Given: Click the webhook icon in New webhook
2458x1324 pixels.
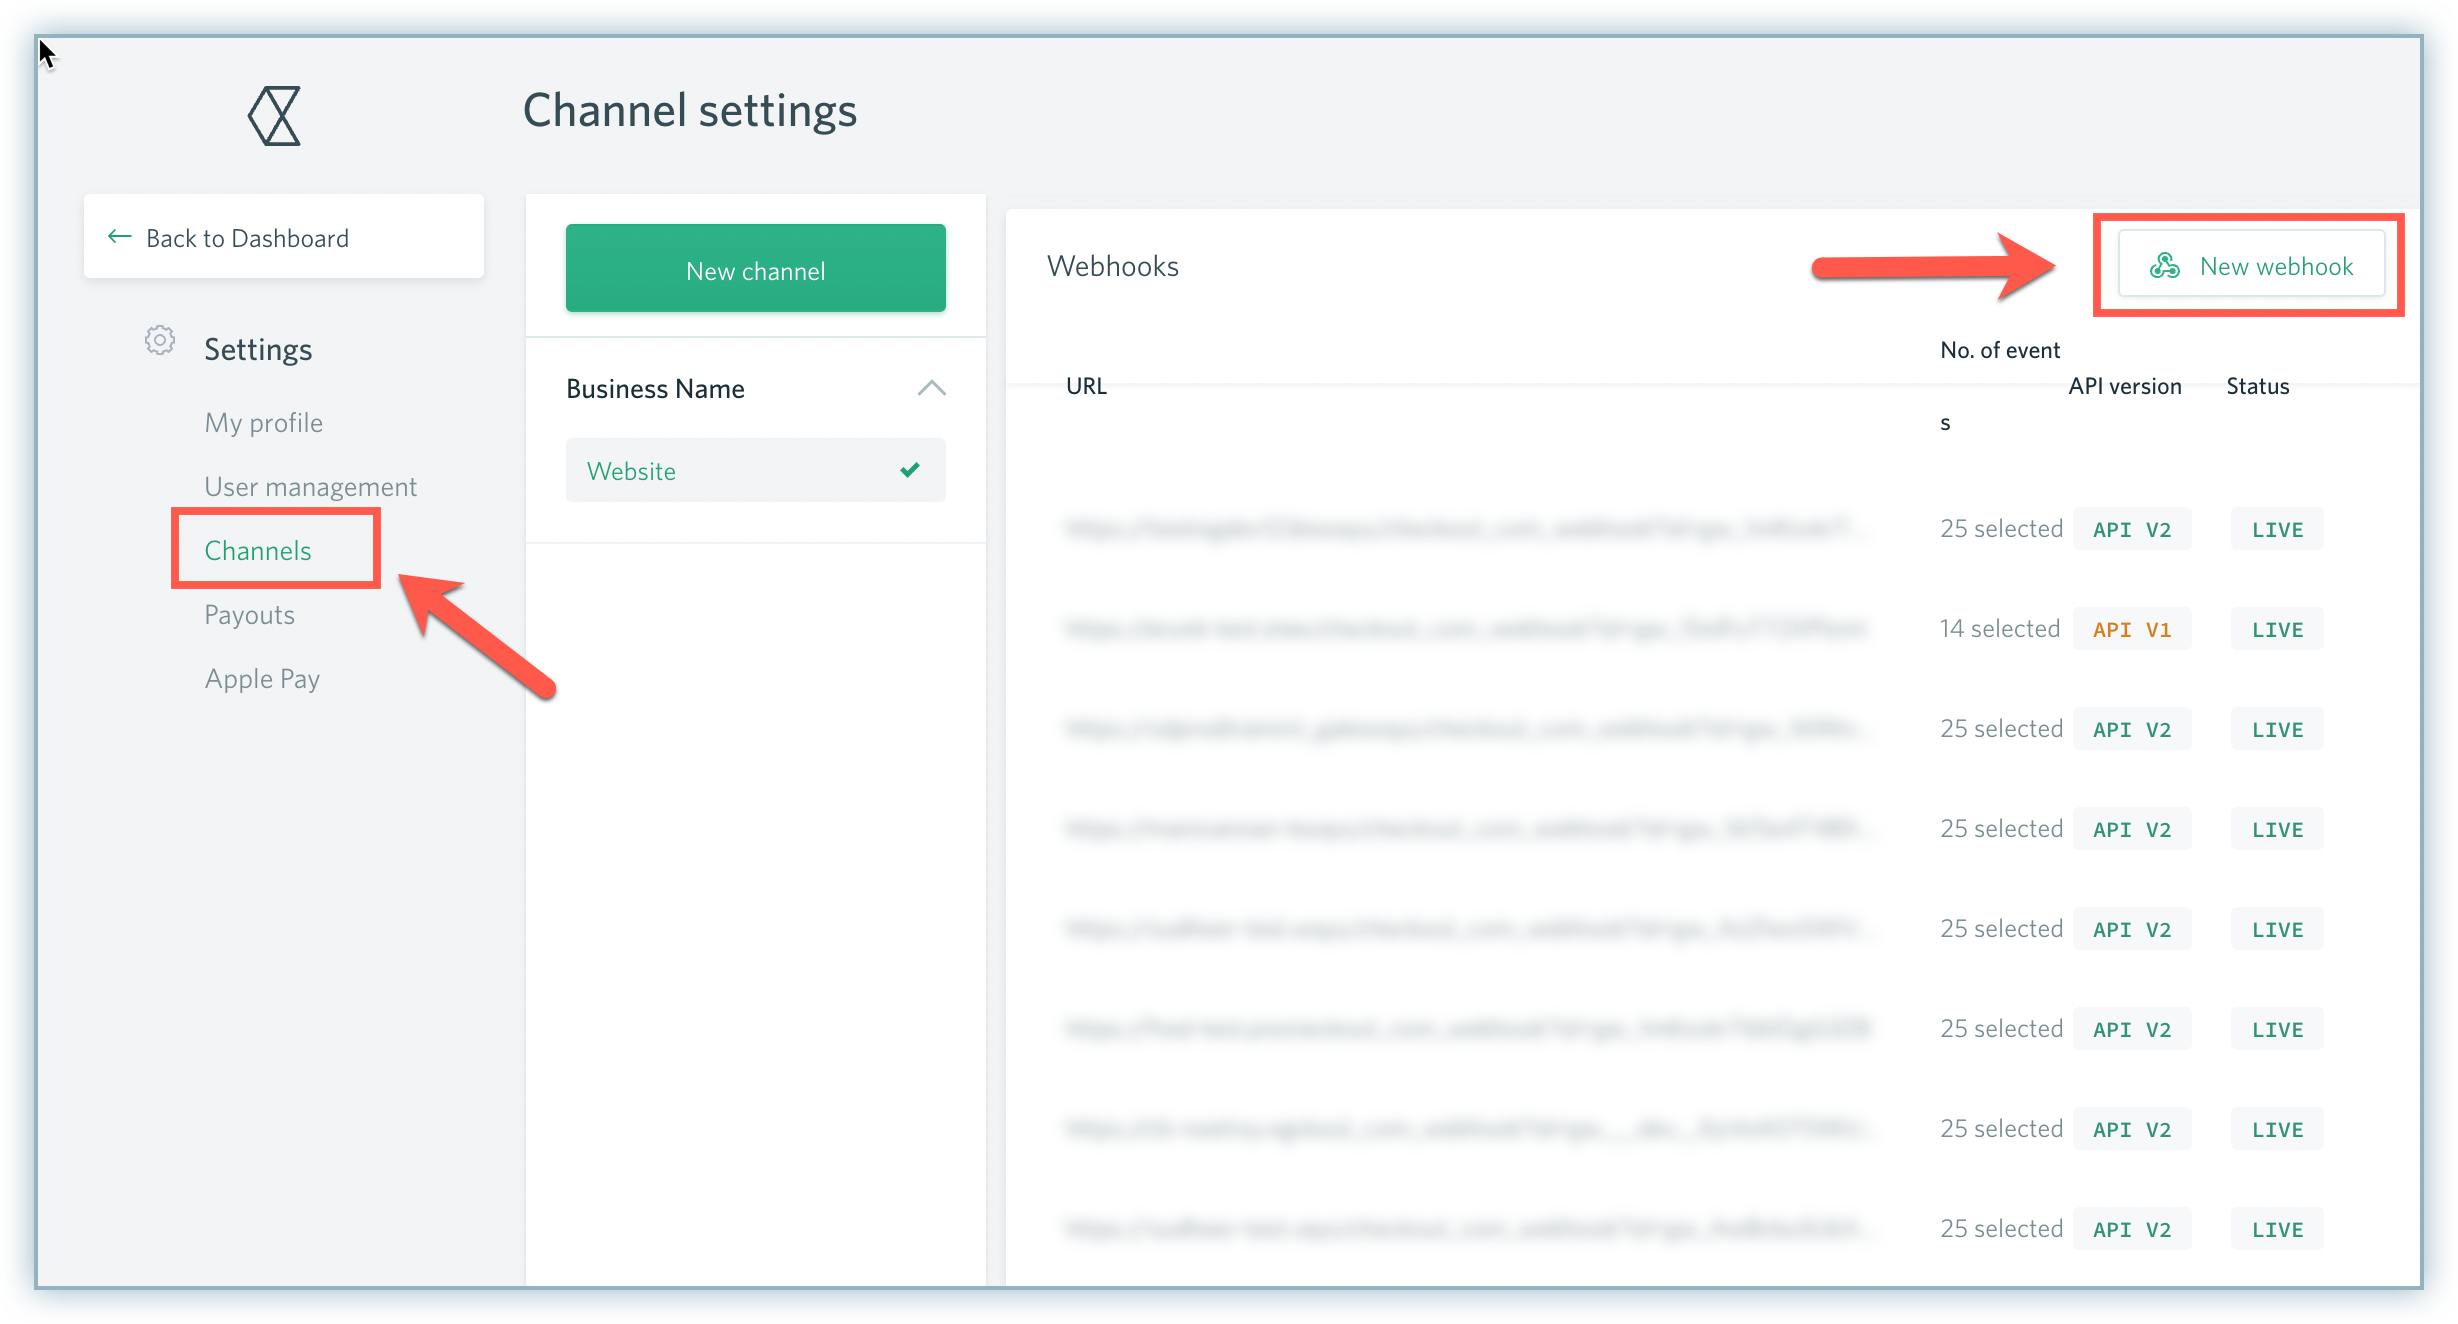Looking at the screenshot, I should 2164,266.
